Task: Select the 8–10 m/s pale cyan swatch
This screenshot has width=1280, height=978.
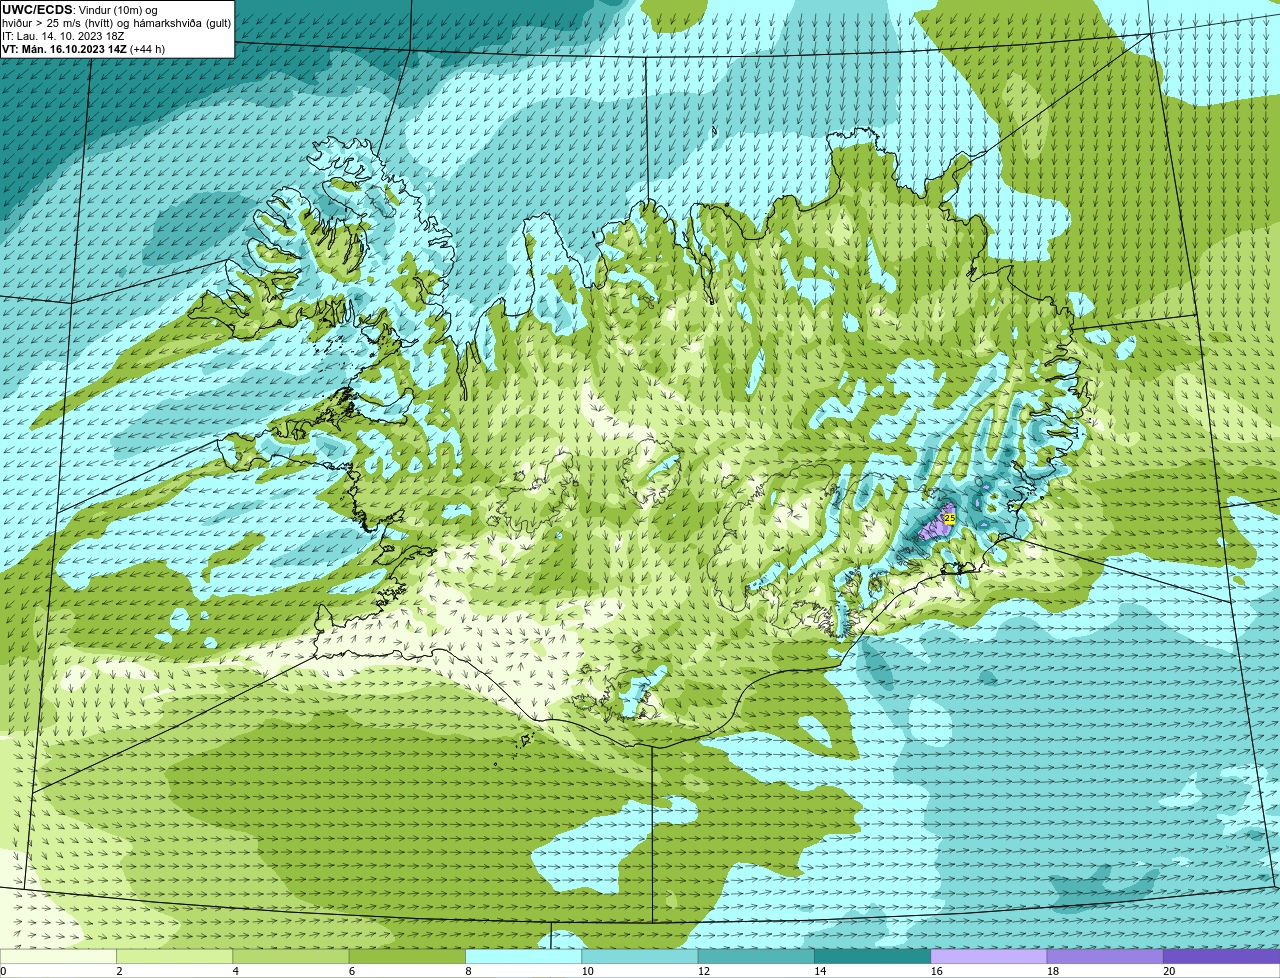Action: (524, 956)
